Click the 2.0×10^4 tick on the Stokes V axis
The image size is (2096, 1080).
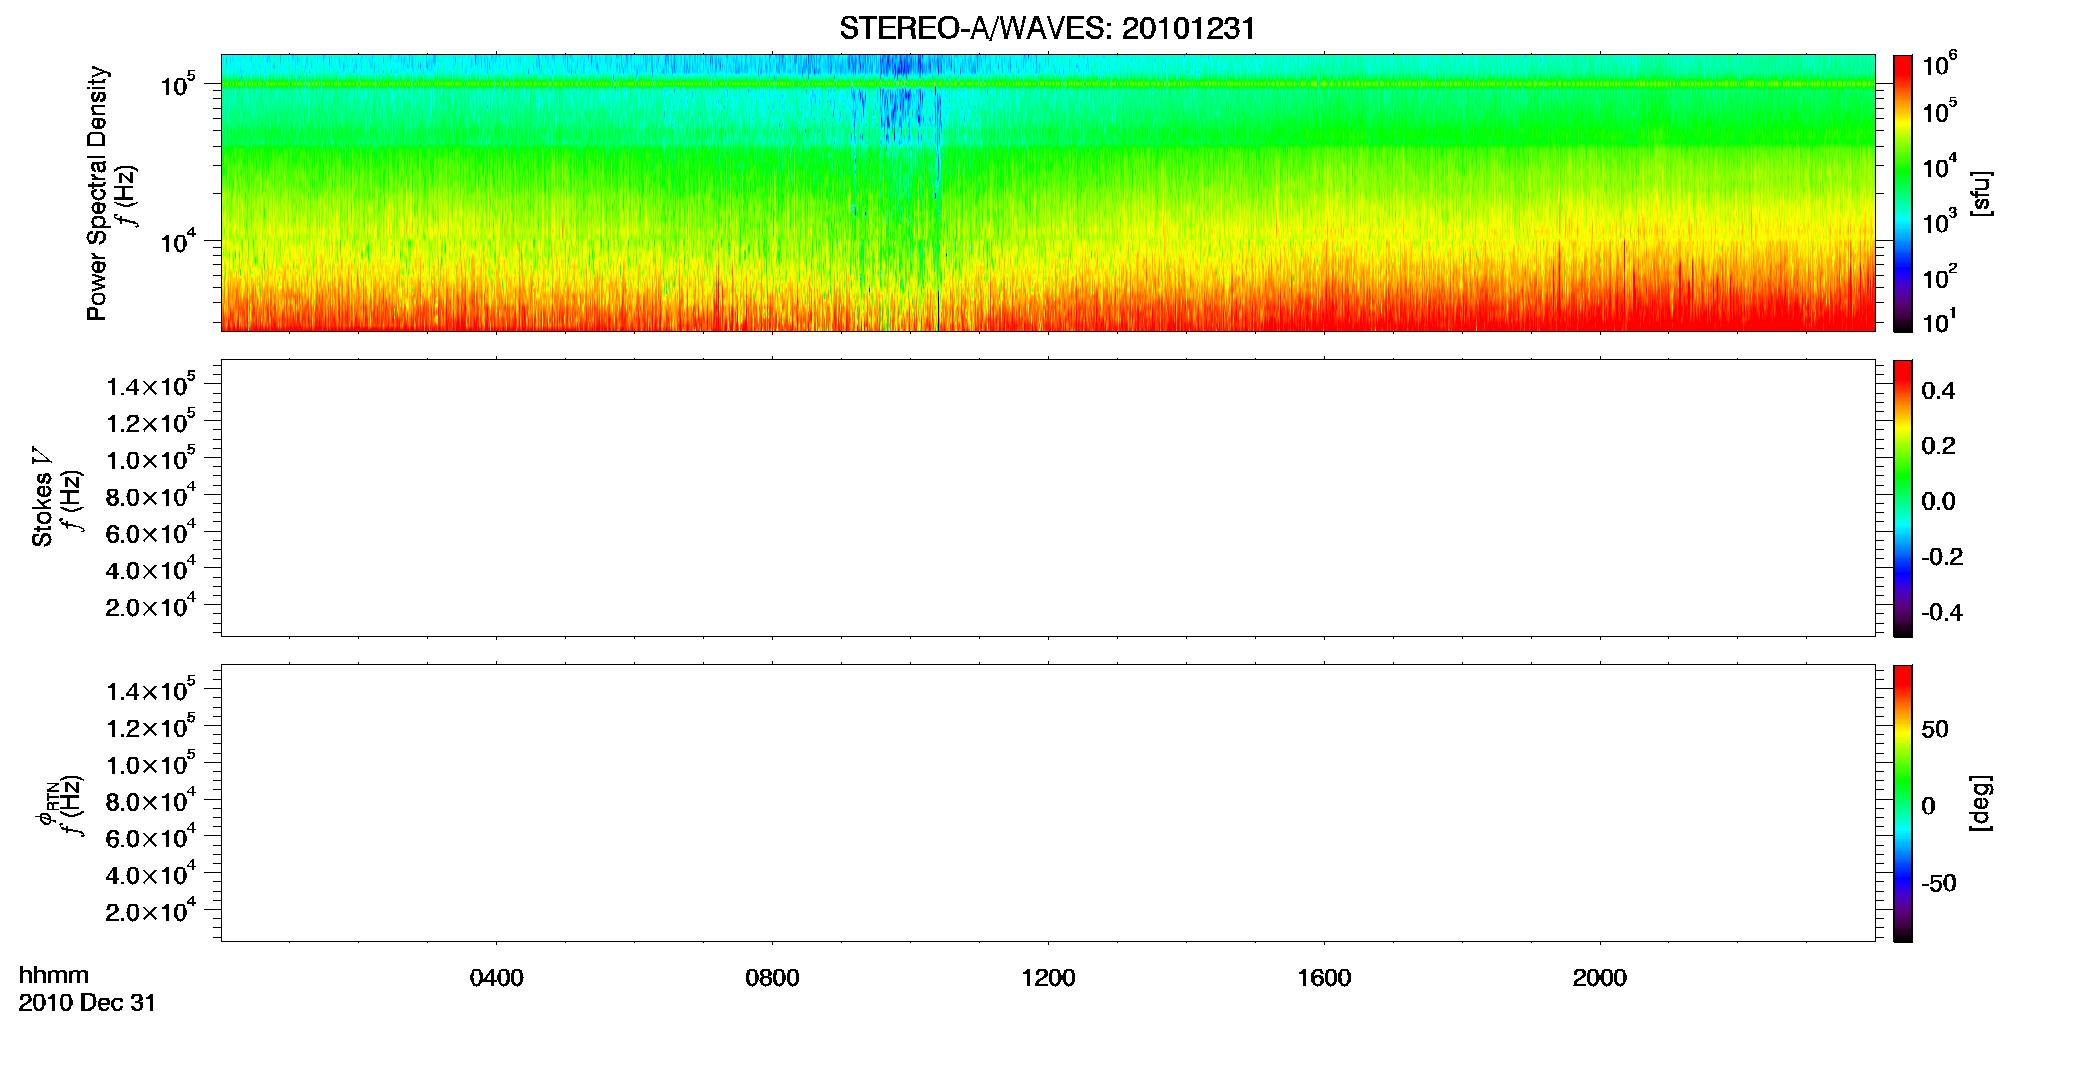(151, 606)
